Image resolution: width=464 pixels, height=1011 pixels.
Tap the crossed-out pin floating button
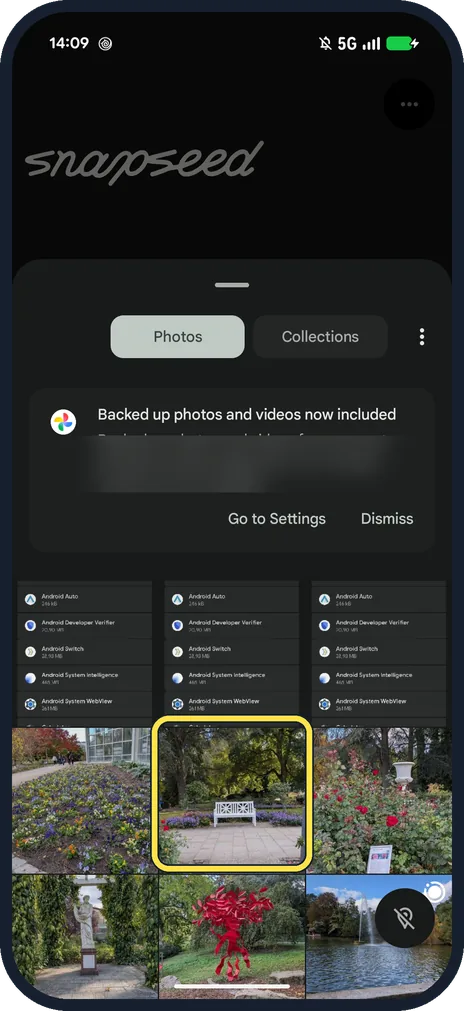click(x=405, y=919)
